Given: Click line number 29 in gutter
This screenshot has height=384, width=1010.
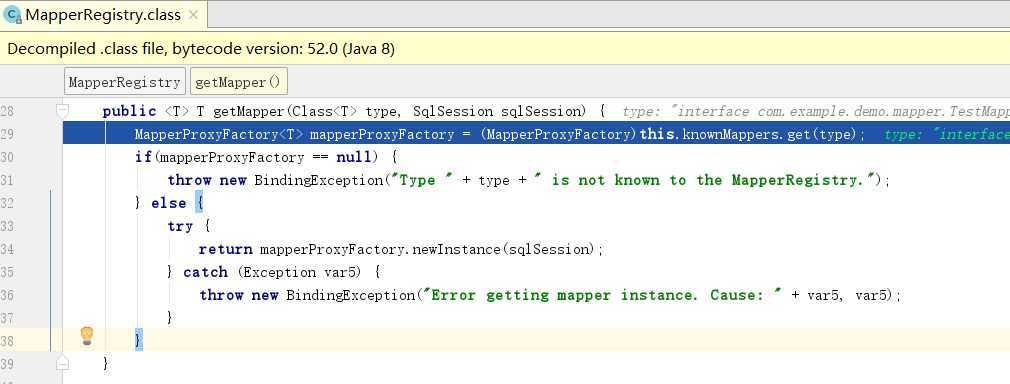Looking at the screenshot, I should [8, 134].
